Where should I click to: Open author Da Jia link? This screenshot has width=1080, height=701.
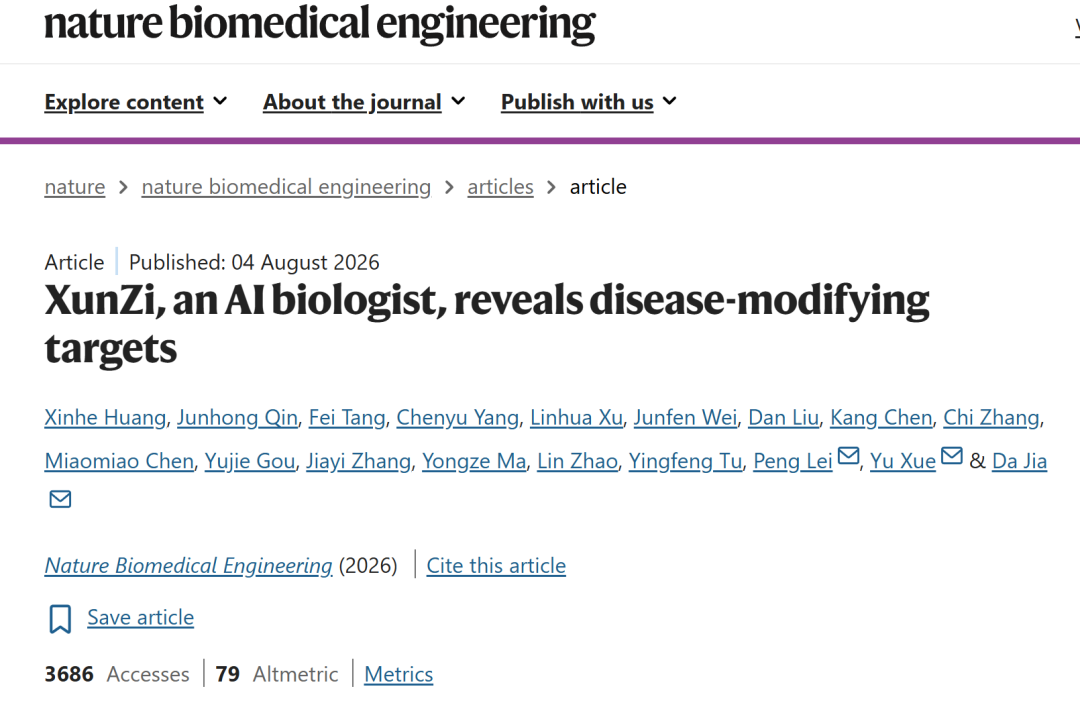1019,461
